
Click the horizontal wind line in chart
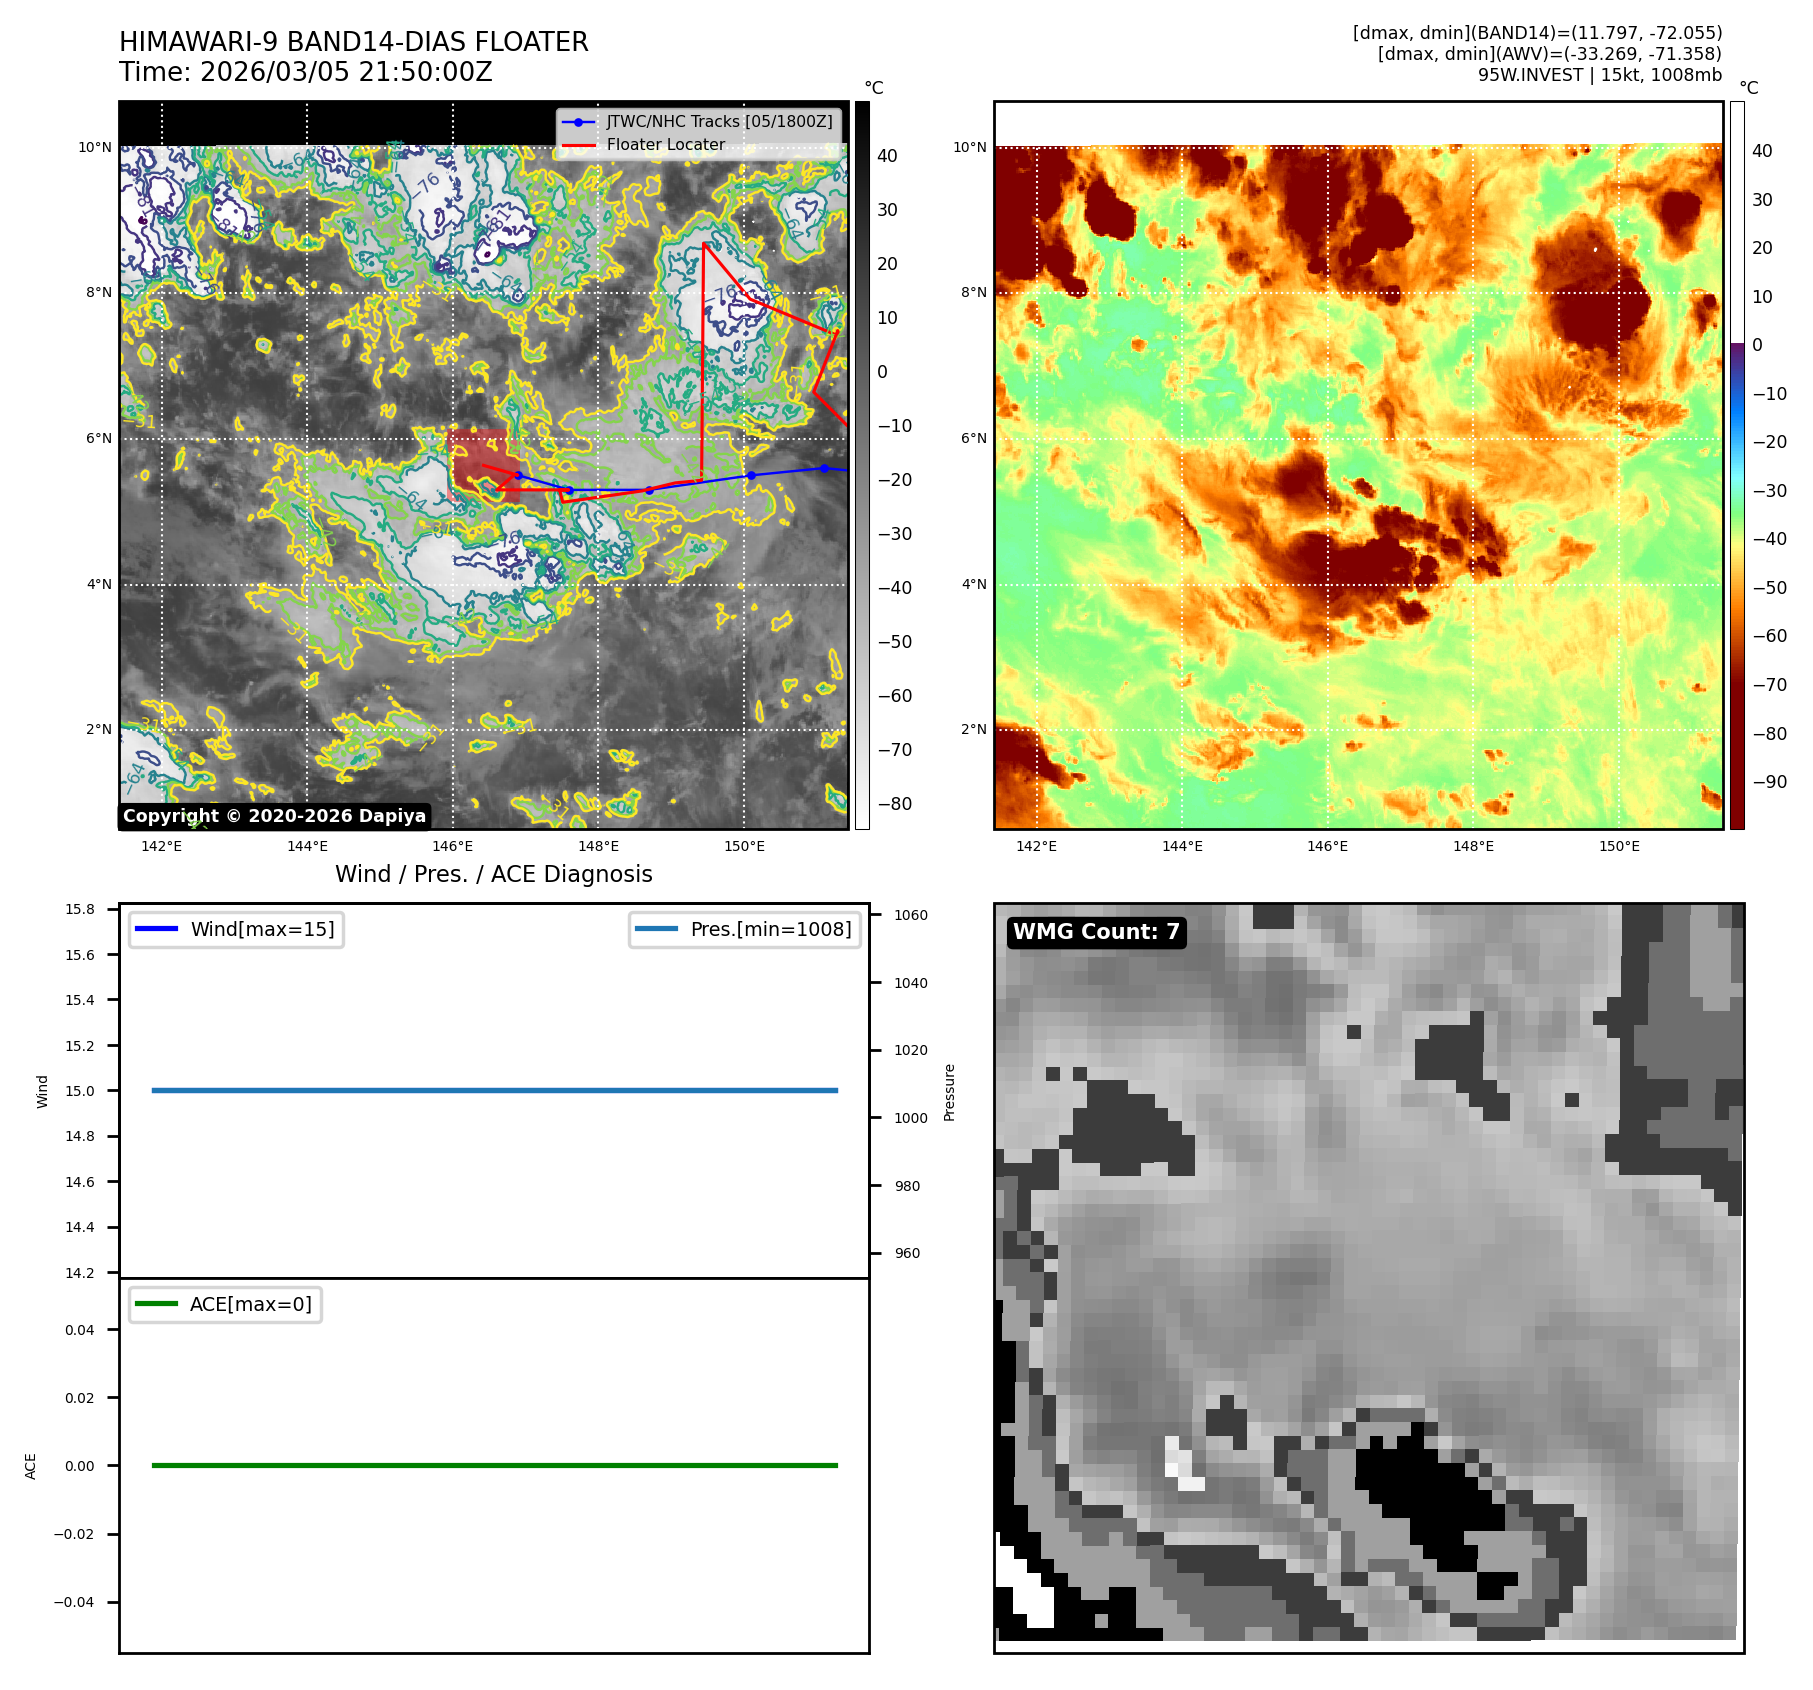494,1090
